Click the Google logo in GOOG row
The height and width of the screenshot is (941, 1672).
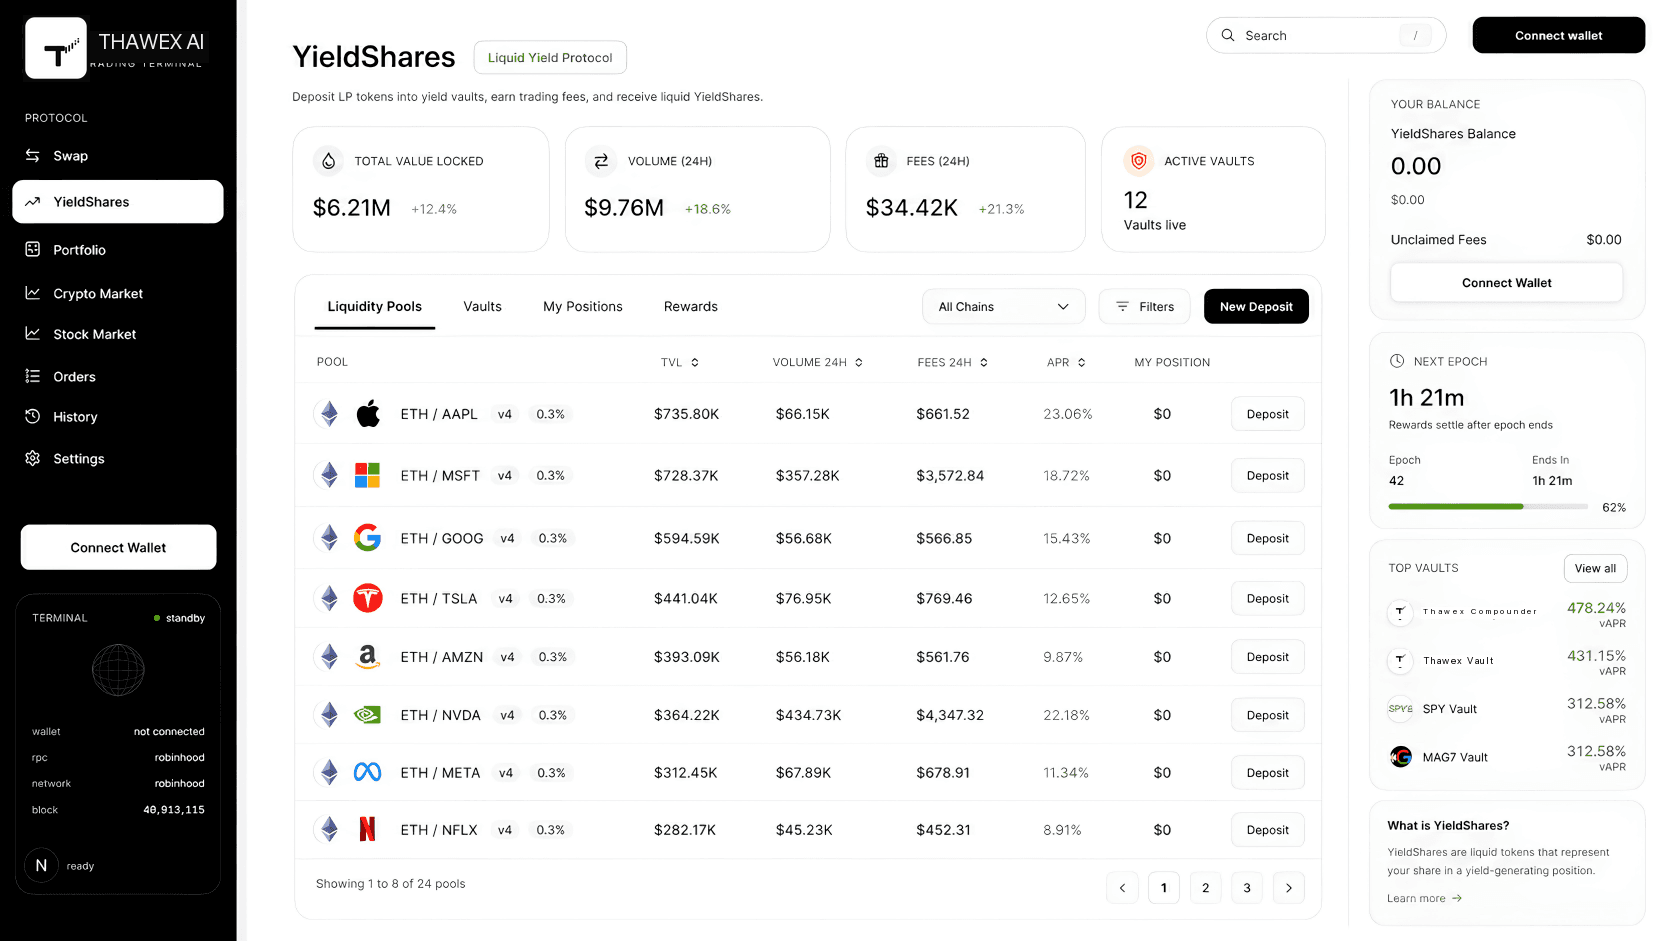pos(367,538)
